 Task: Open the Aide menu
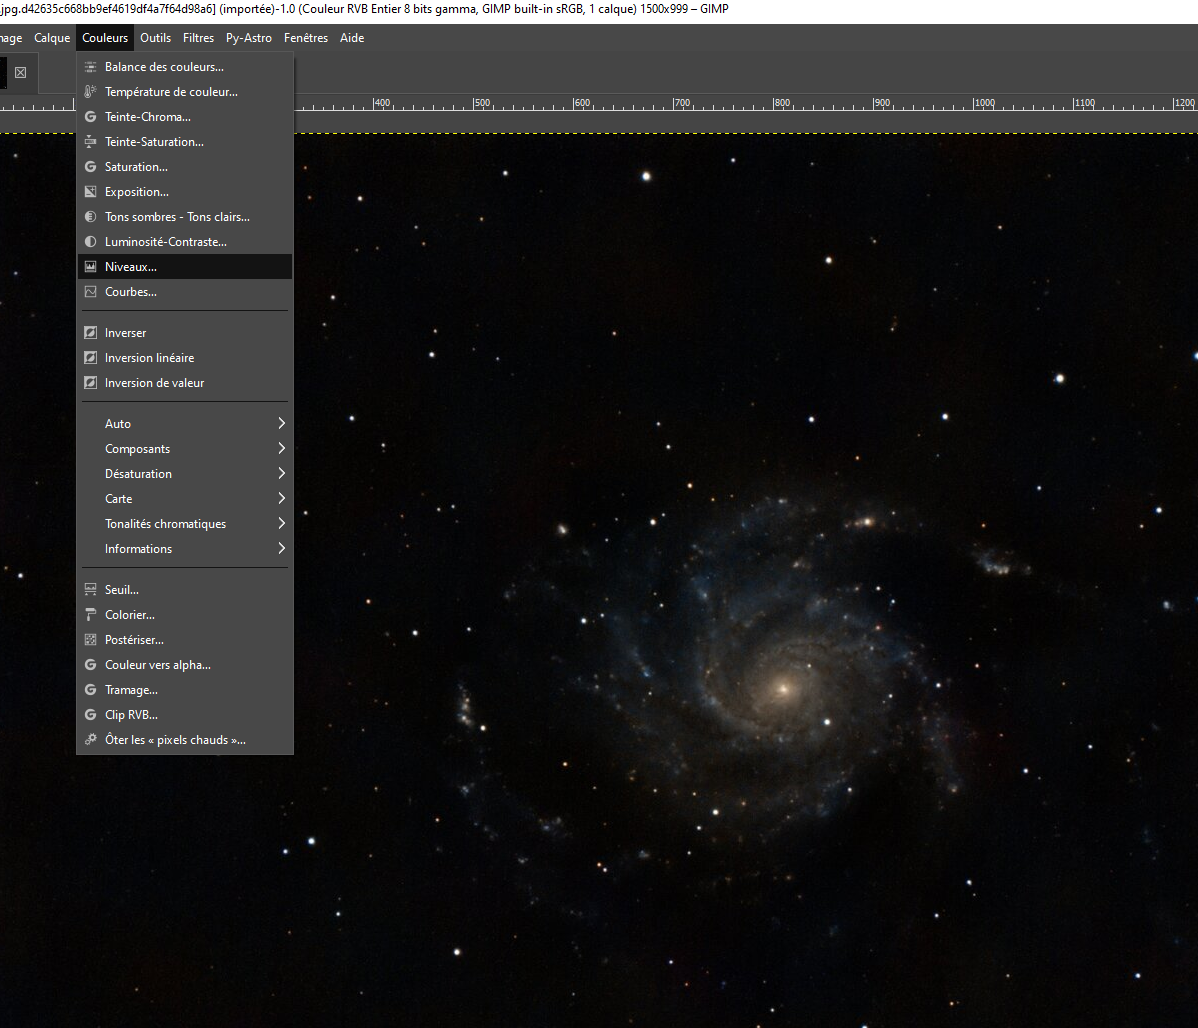point(352,38)
